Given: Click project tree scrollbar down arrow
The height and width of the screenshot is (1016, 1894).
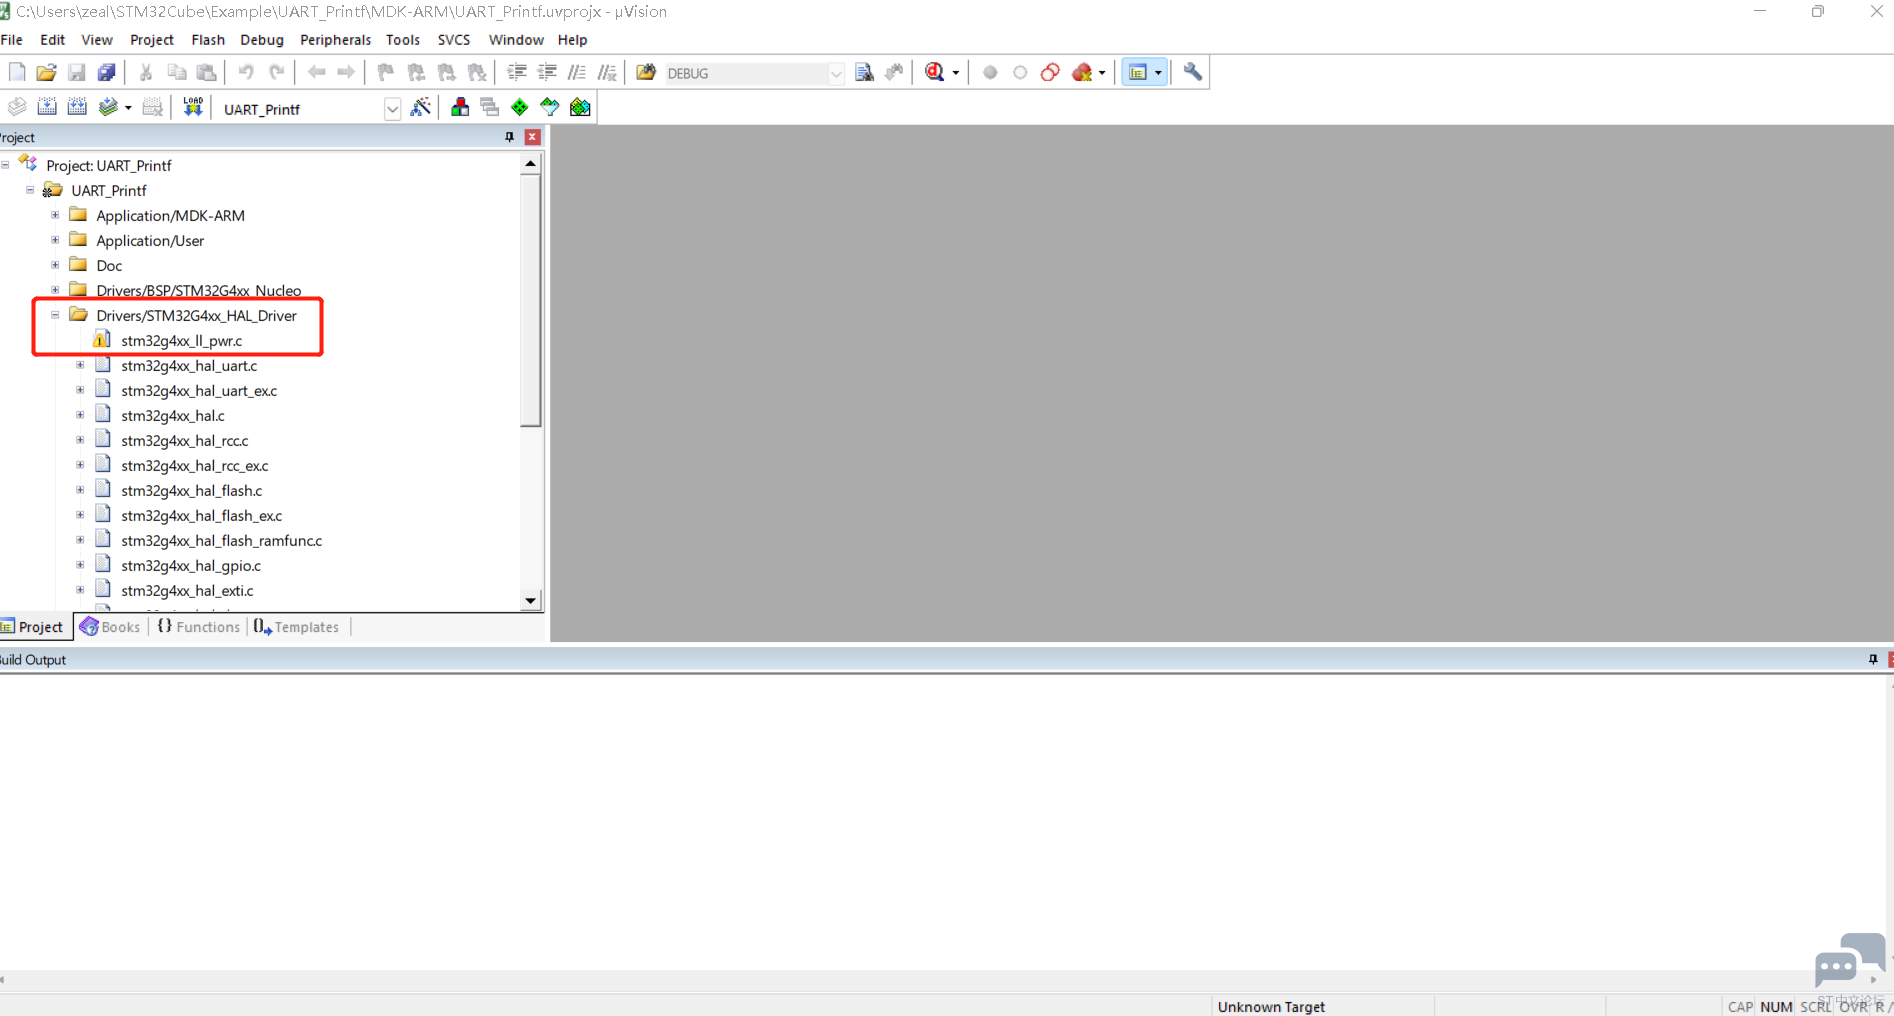Looking at the screenshot, I should point(531,601).
